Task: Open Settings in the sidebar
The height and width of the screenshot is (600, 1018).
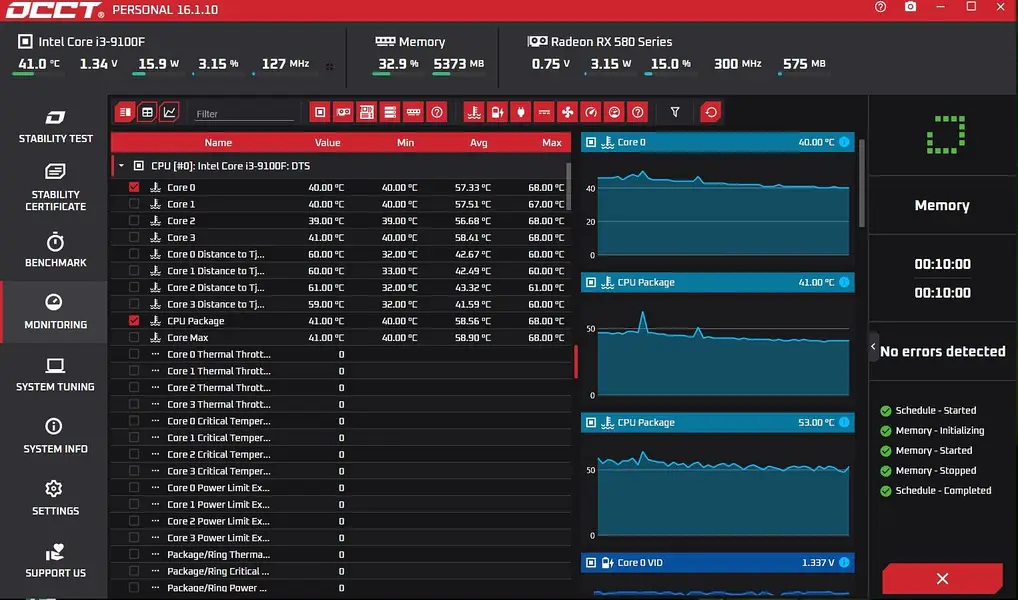Action: pyautogui.click(x=55, y=498)
